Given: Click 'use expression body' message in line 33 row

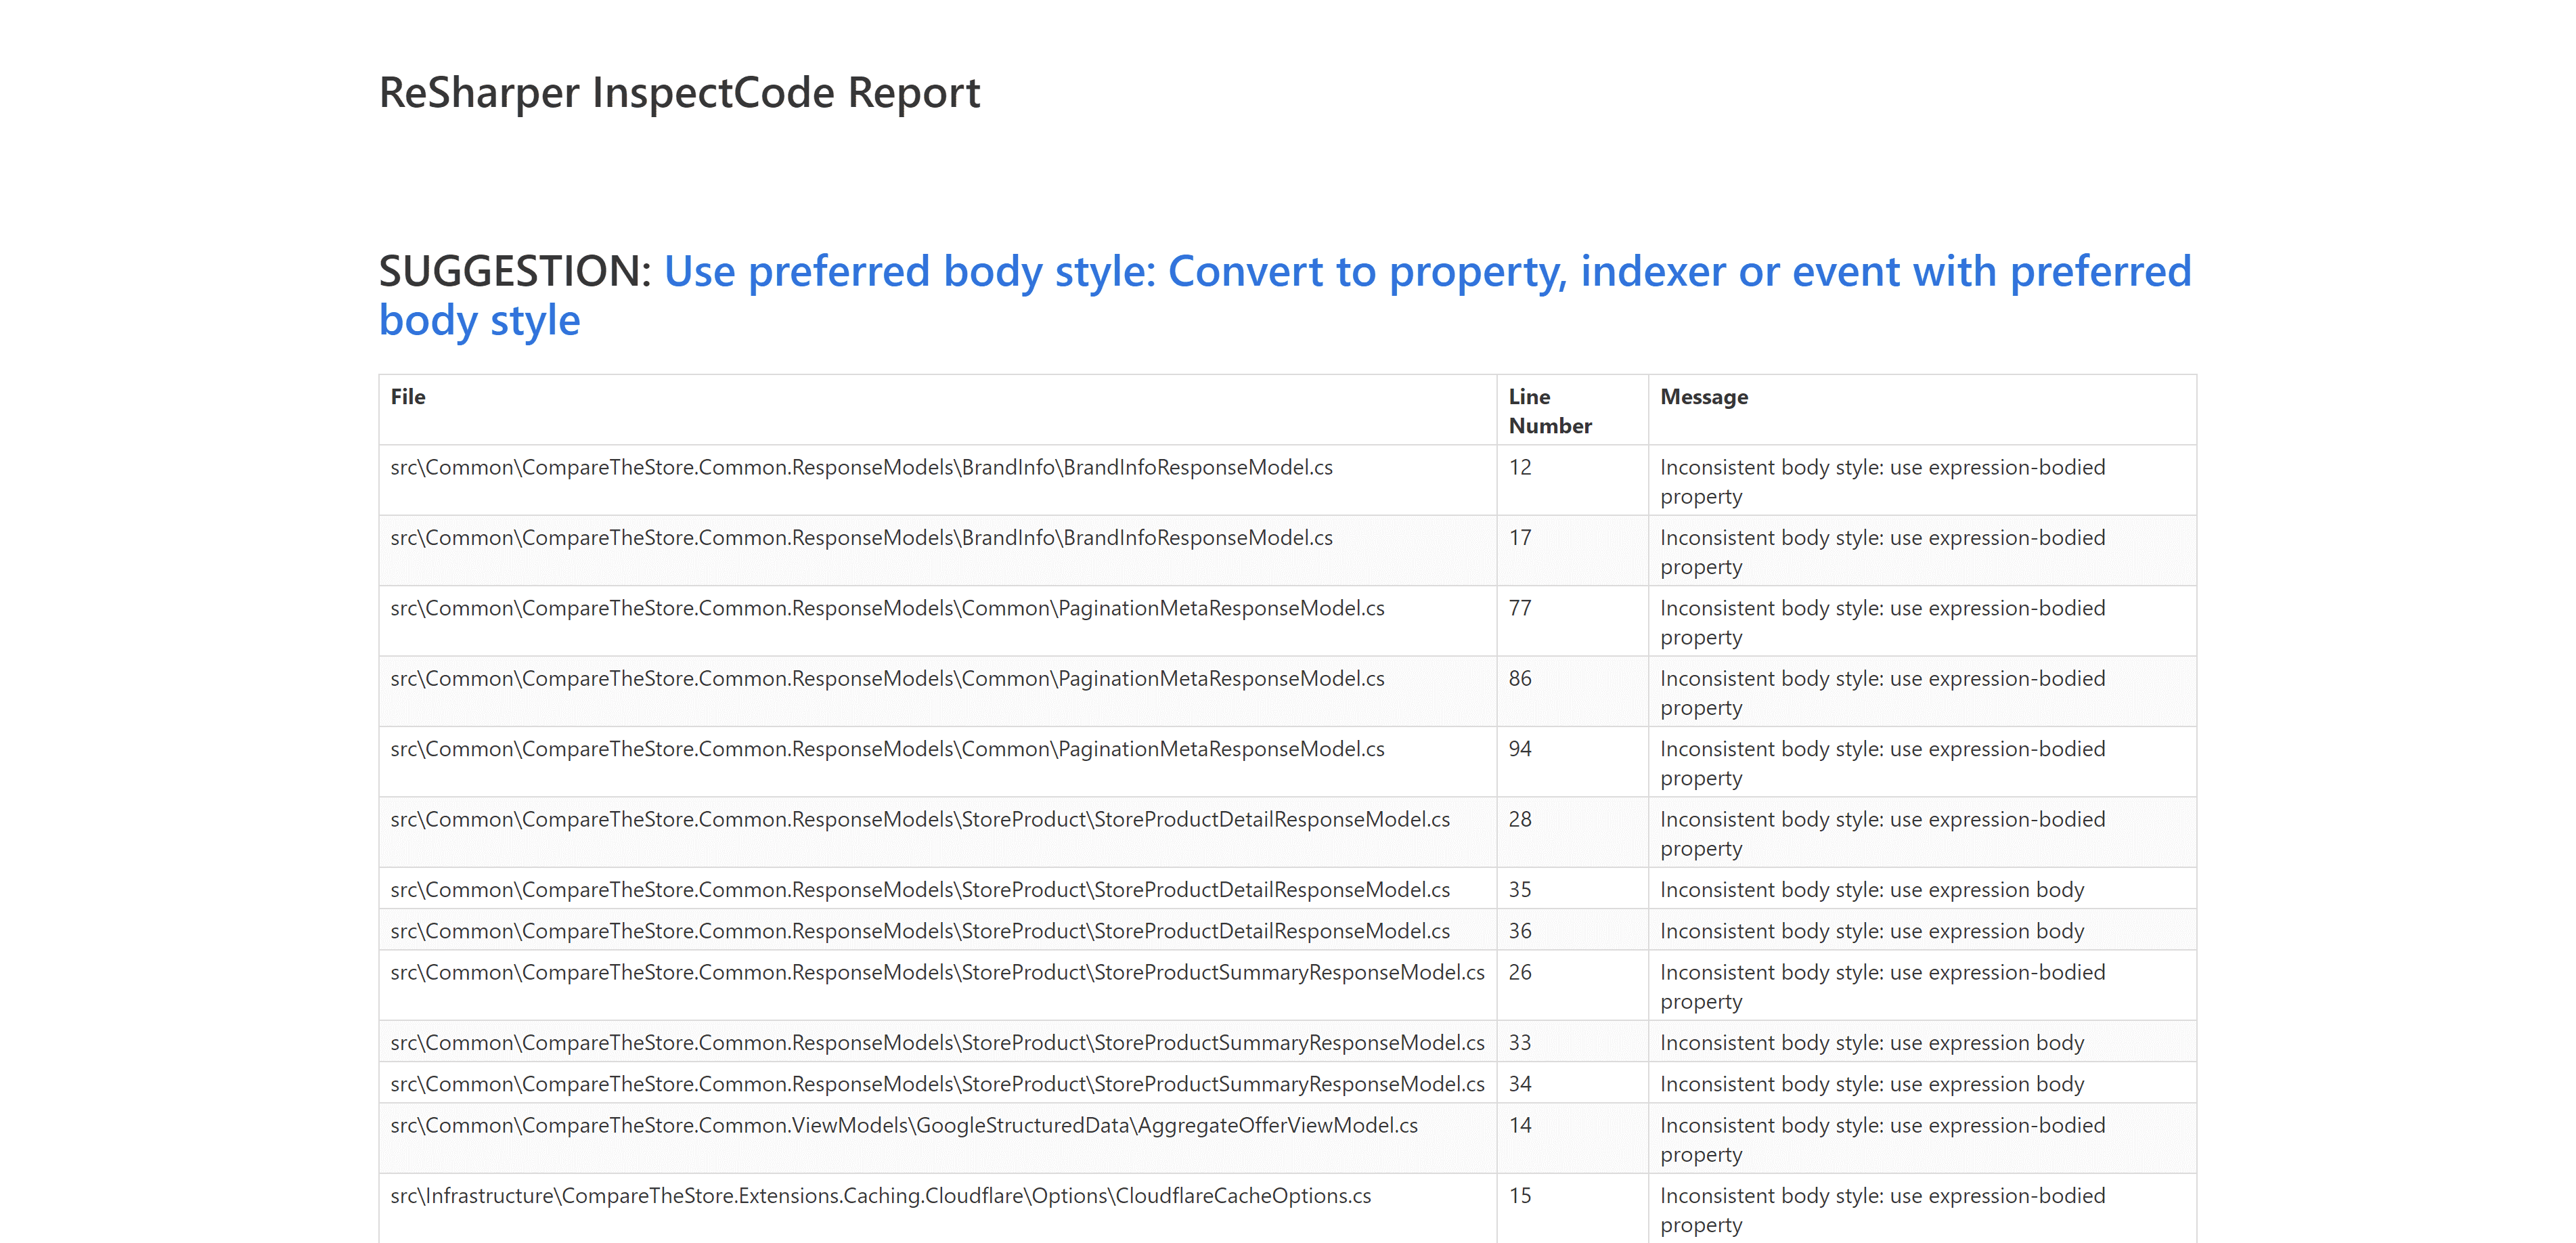Looking at the screenshot, I should (1872, 1042).
